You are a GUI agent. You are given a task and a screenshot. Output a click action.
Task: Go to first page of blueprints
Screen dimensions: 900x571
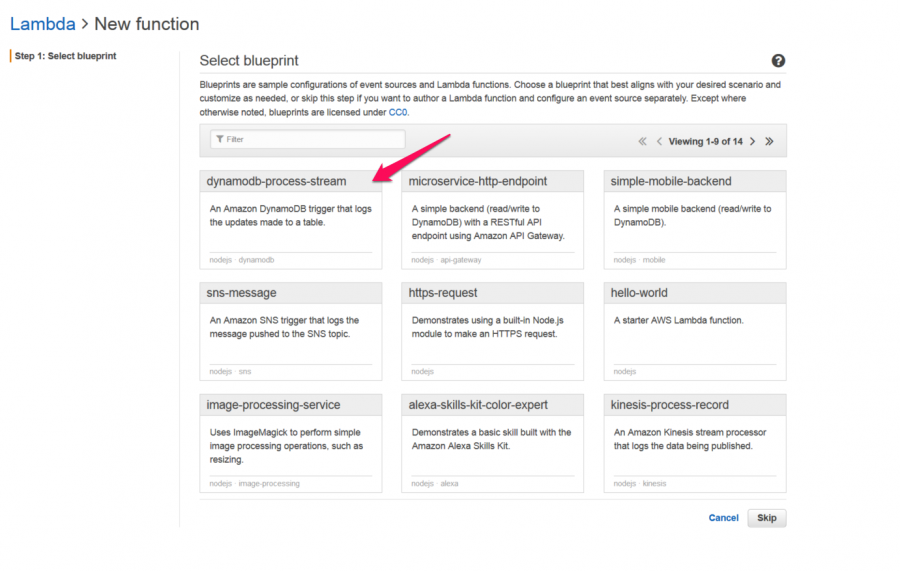(x=642, y=141)
